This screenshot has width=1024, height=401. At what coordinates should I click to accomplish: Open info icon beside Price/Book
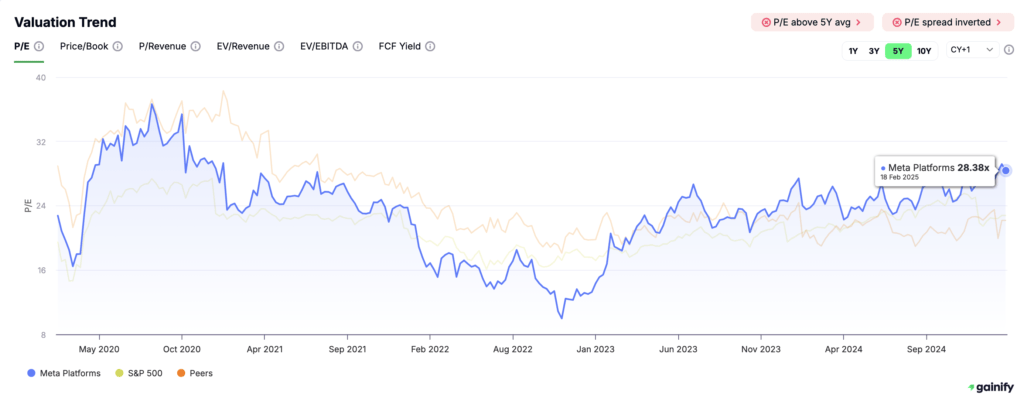pyautogui.click(x=118, y=46)
